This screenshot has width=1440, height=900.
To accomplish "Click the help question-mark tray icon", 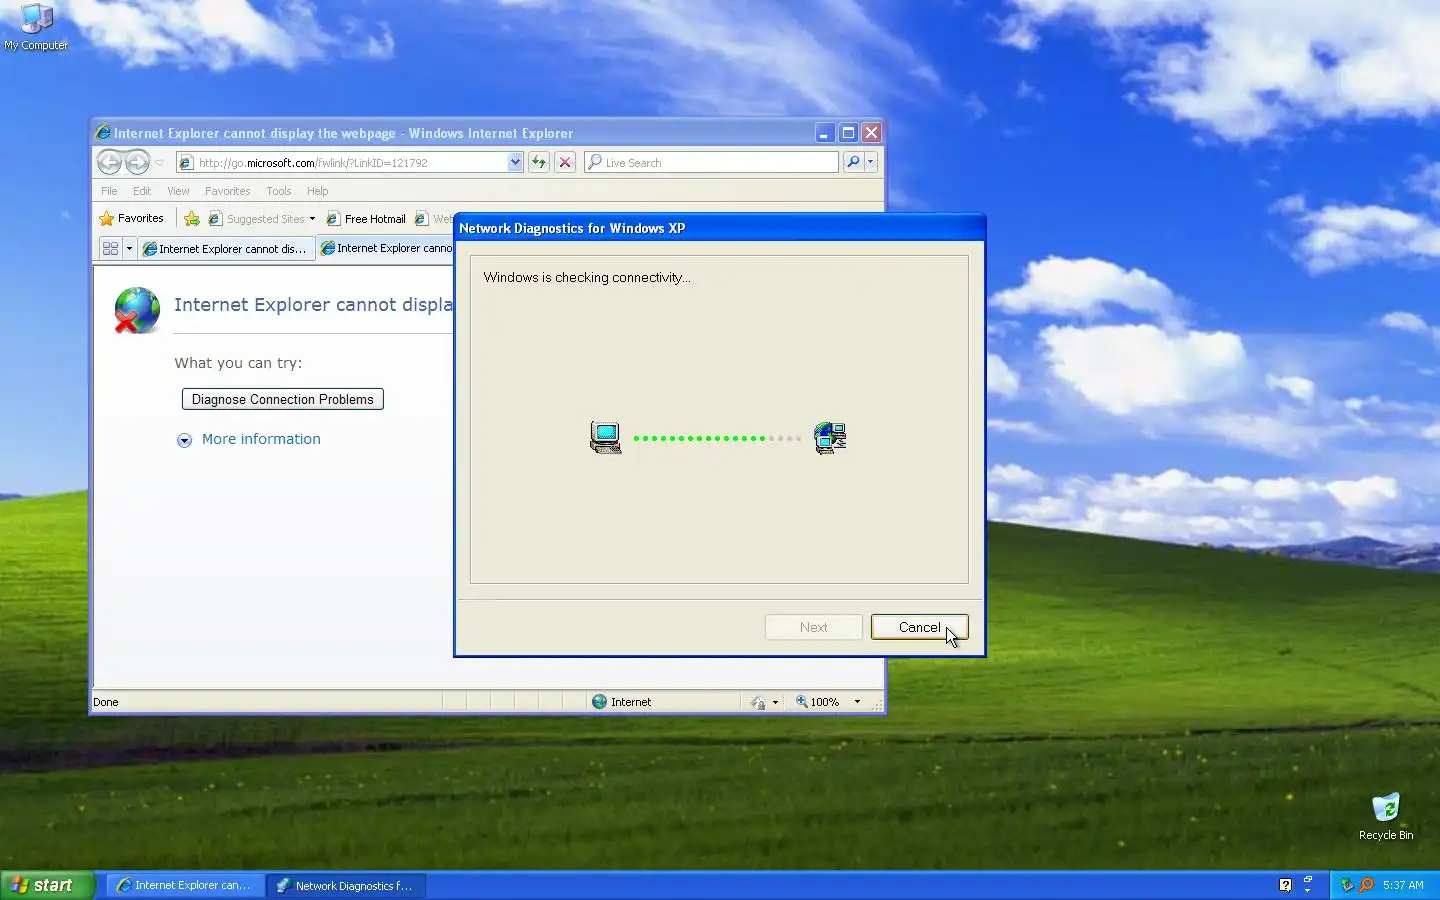I will pos(1286,885).
